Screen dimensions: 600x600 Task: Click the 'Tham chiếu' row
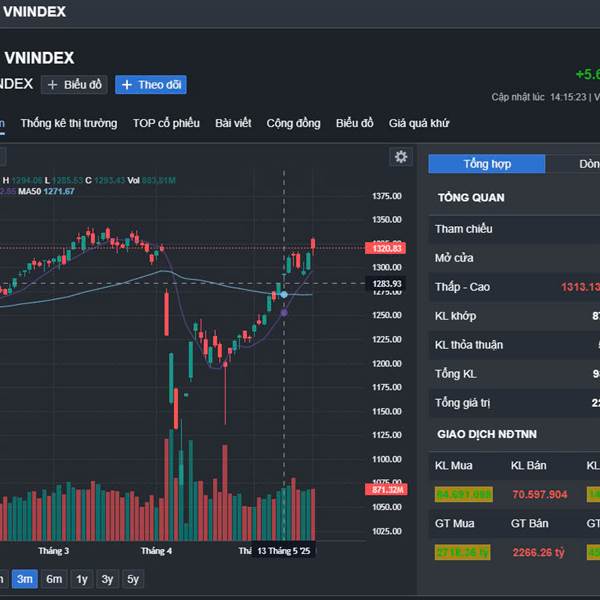[514, 229]
